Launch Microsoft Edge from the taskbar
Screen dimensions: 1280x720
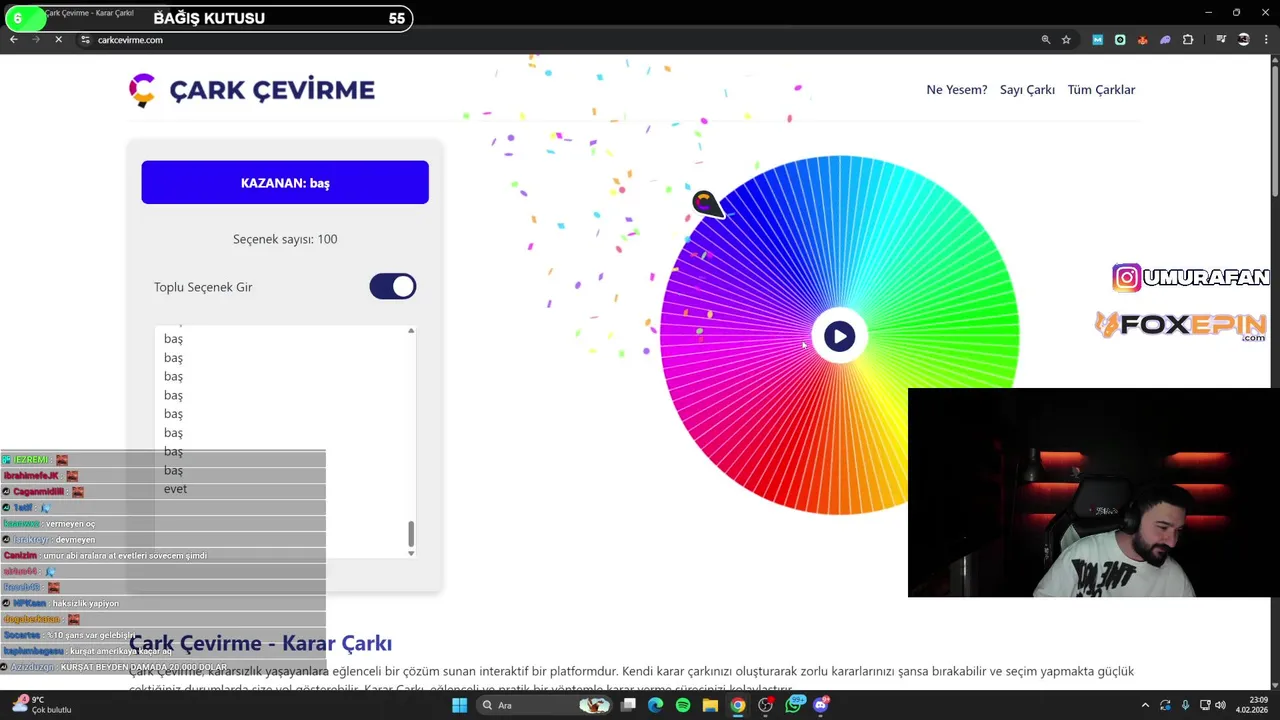(x=655, y=705)
